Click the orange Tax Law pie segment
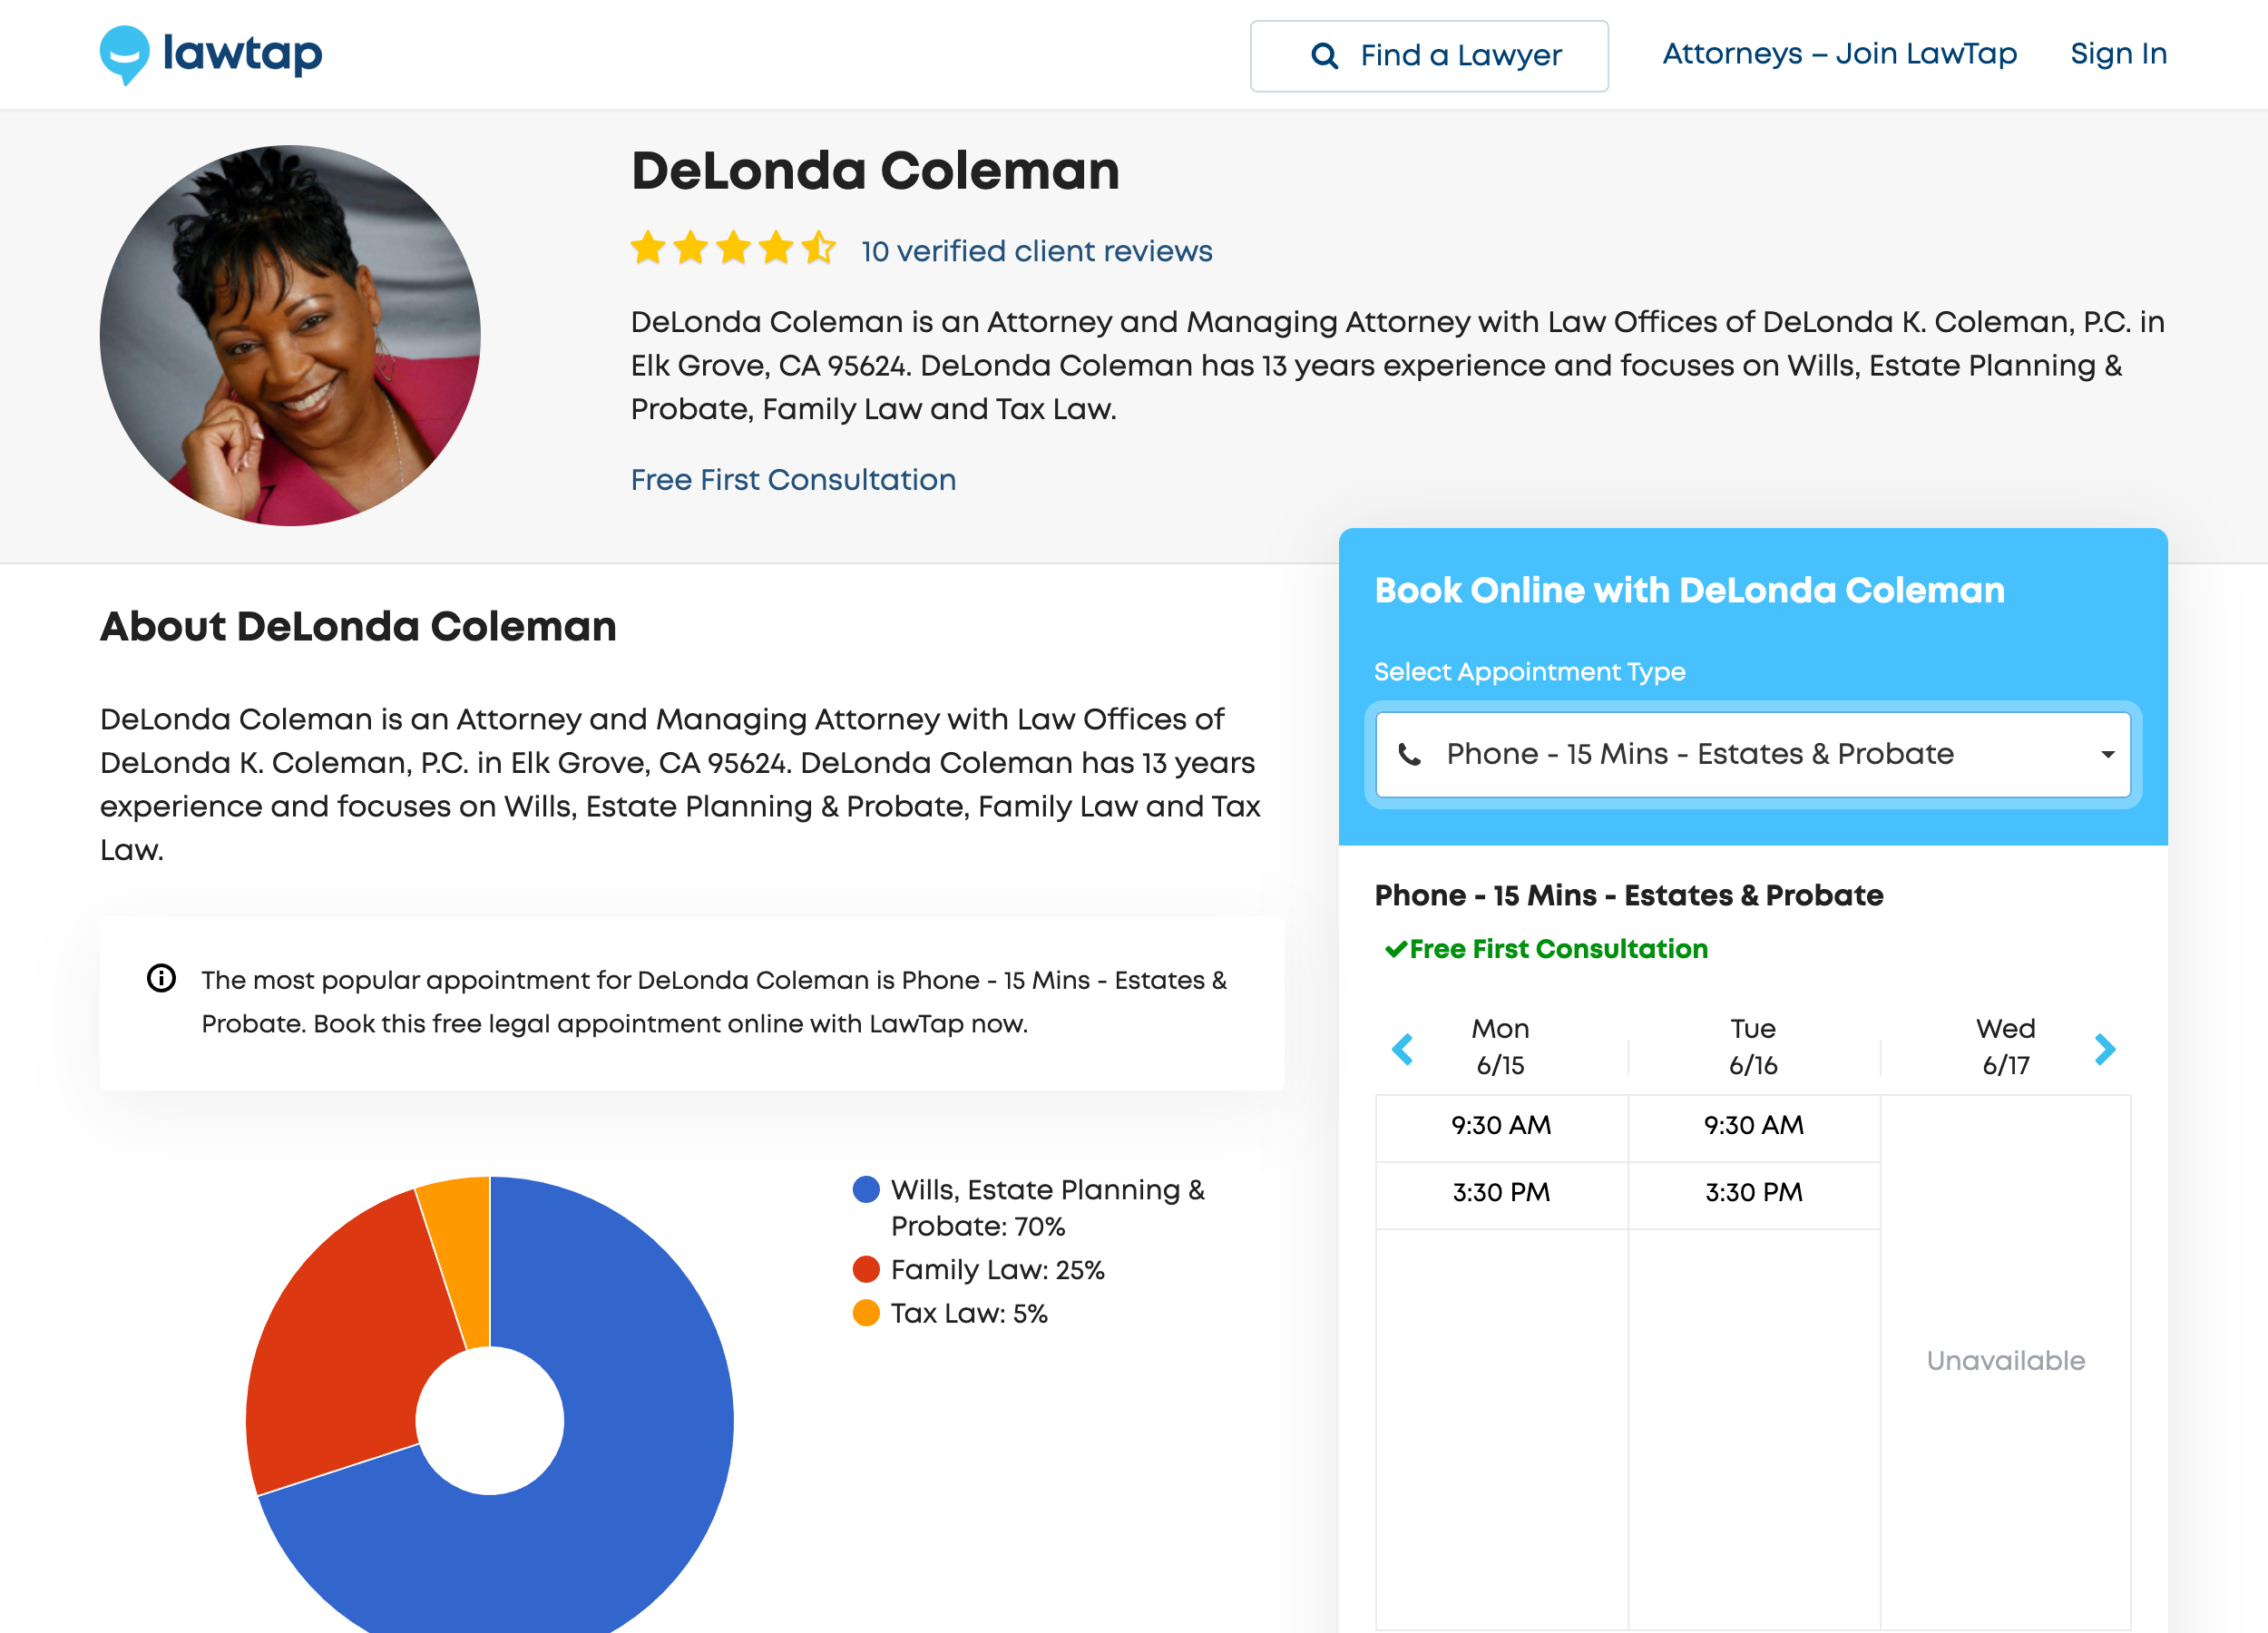 click(x=462, y=1260)
